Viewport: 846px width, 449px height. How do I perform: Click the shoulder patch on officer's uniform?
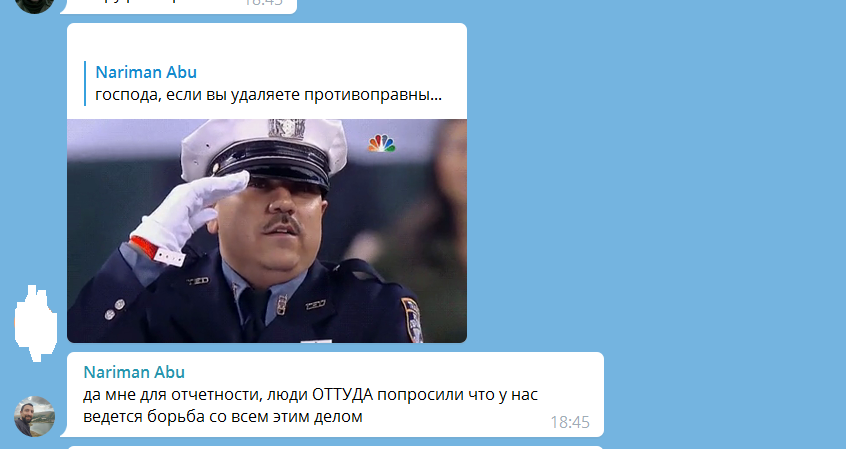(x=412, y=320)
